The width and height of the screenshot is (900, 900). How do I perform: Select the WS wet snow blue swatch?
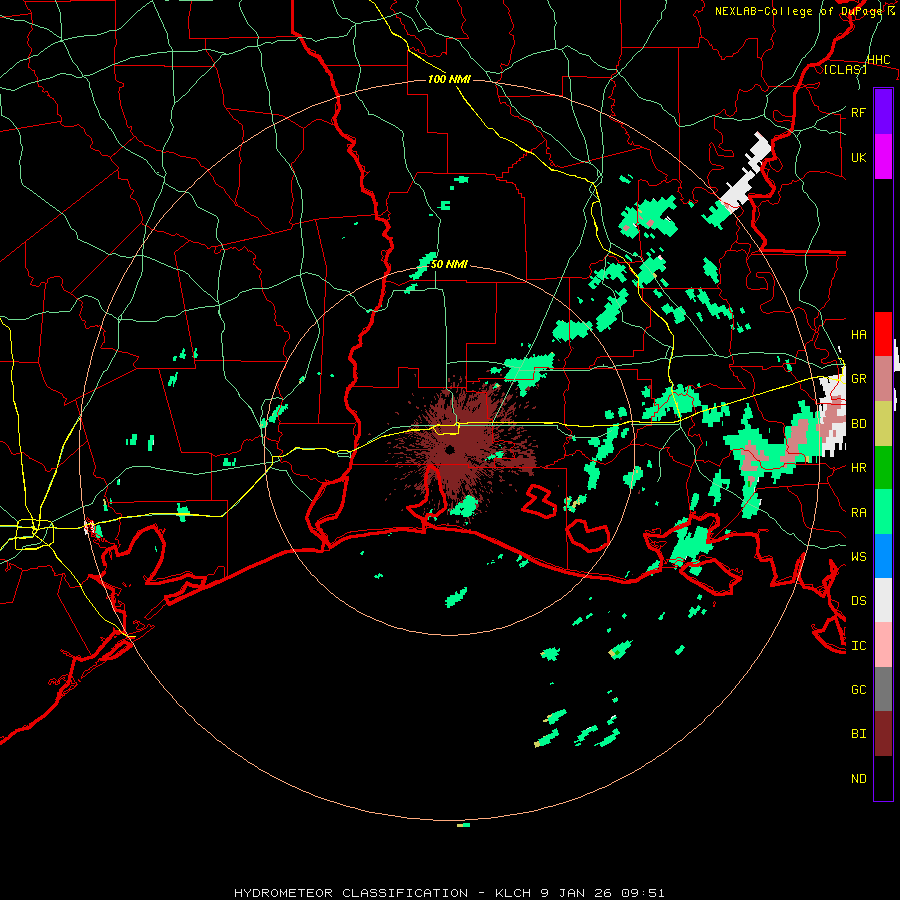pos(883,556)
